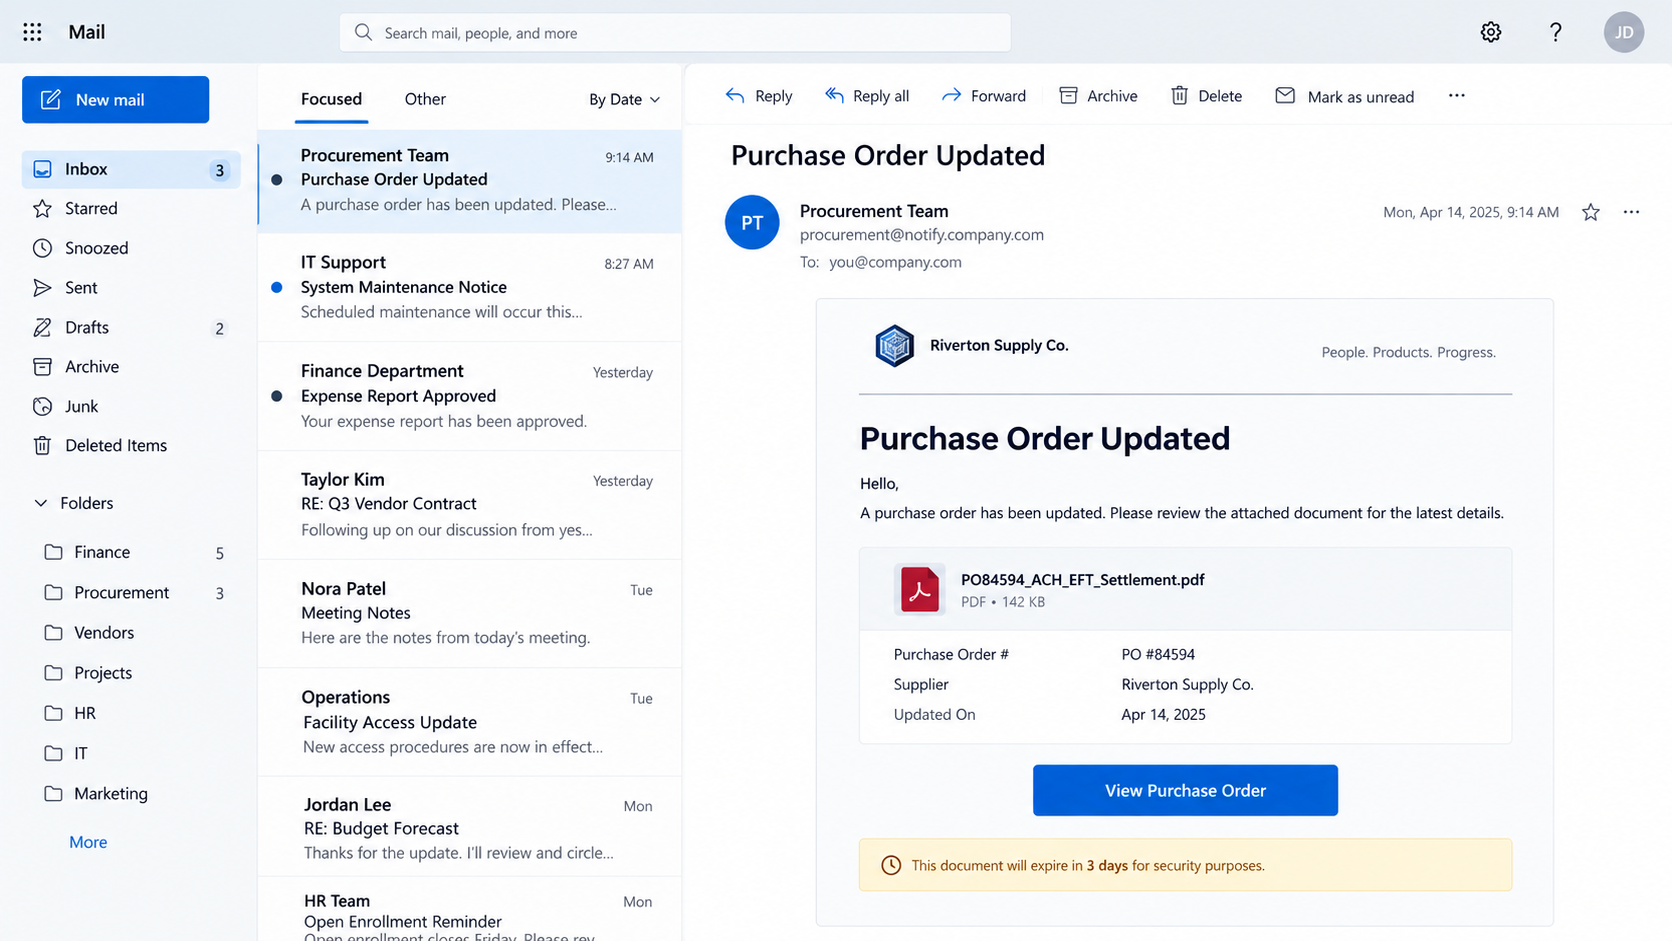Open Jordan Lee Budget Forecast email

(470, 828)
